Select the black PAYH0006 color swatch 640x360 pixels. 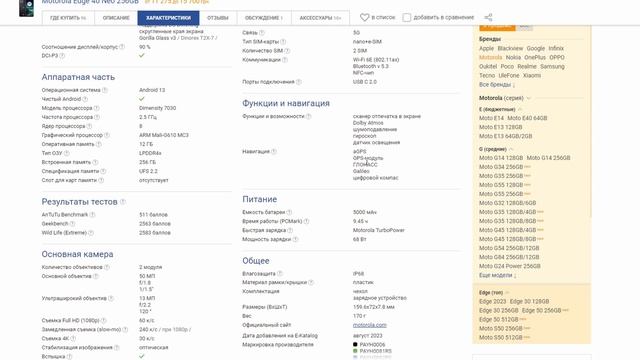click(x=355, y=344)
